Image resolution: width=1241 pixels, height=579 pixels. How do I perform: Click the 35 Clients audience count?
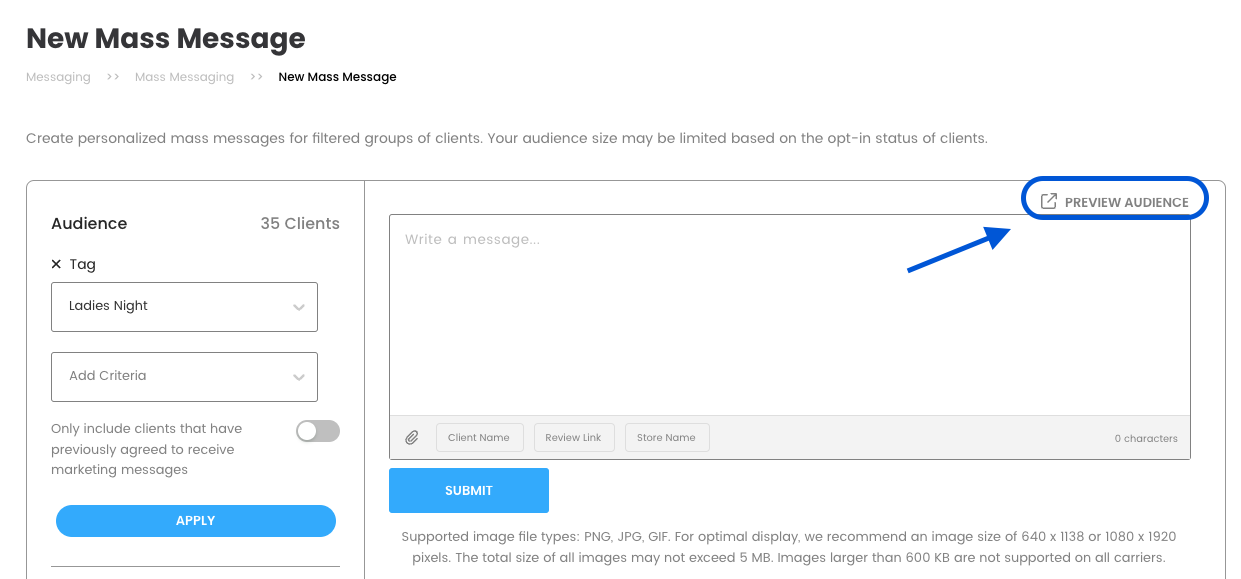click(x=300, y=224)
